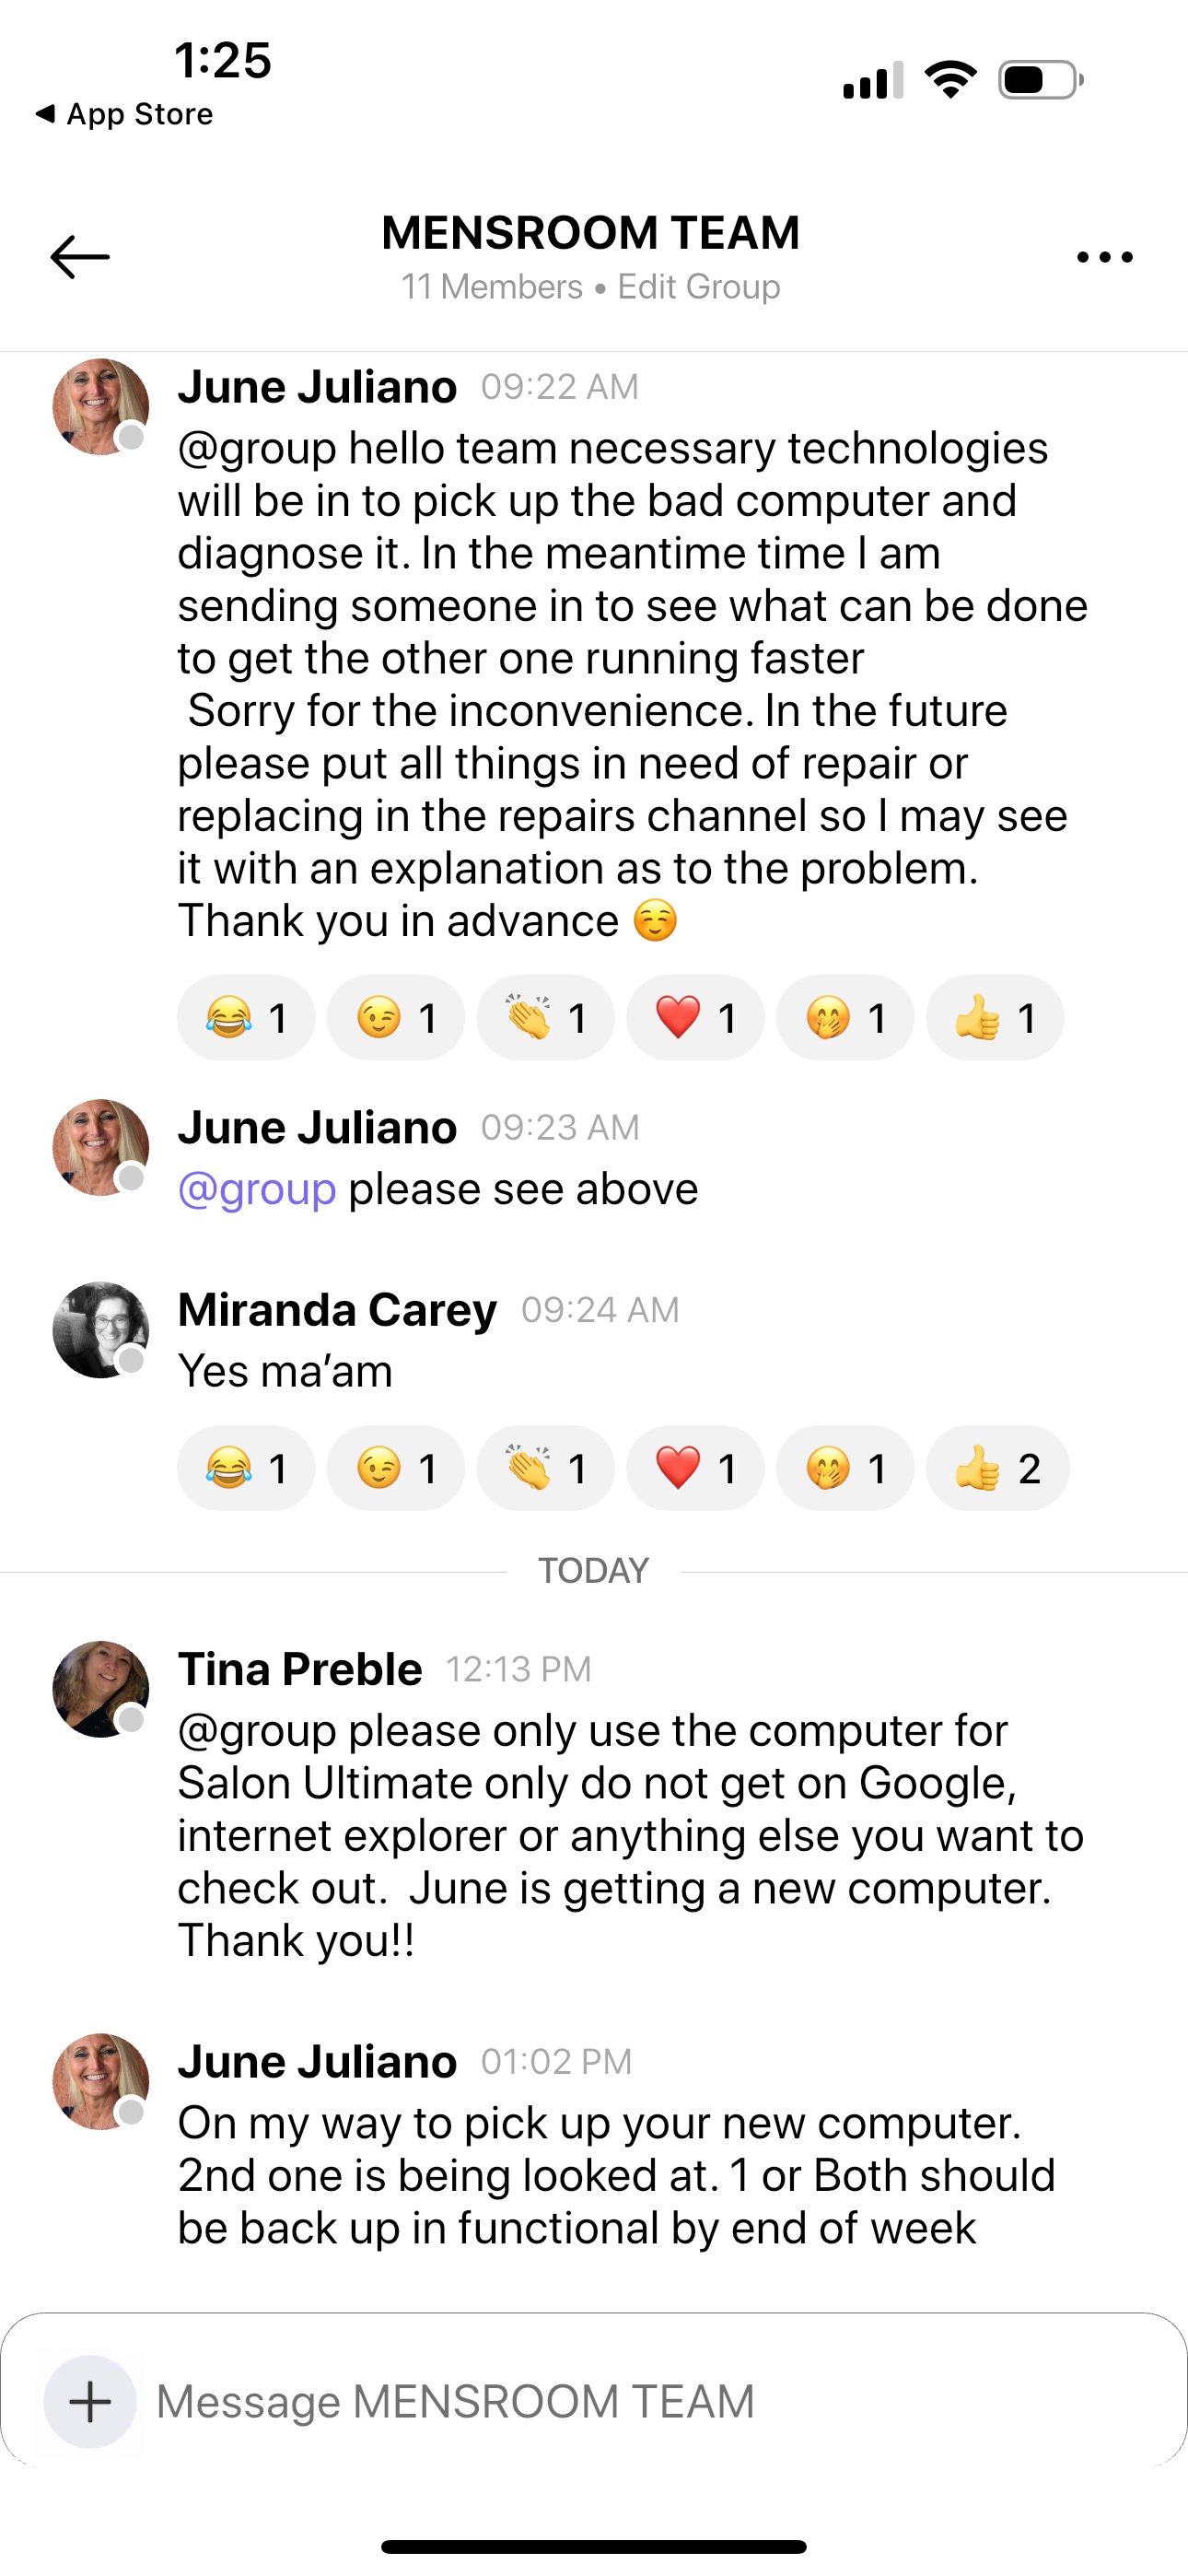Tap the plus attachment button
Viewport: 1188px width, 2576px height.
(x=90, y=2401)
